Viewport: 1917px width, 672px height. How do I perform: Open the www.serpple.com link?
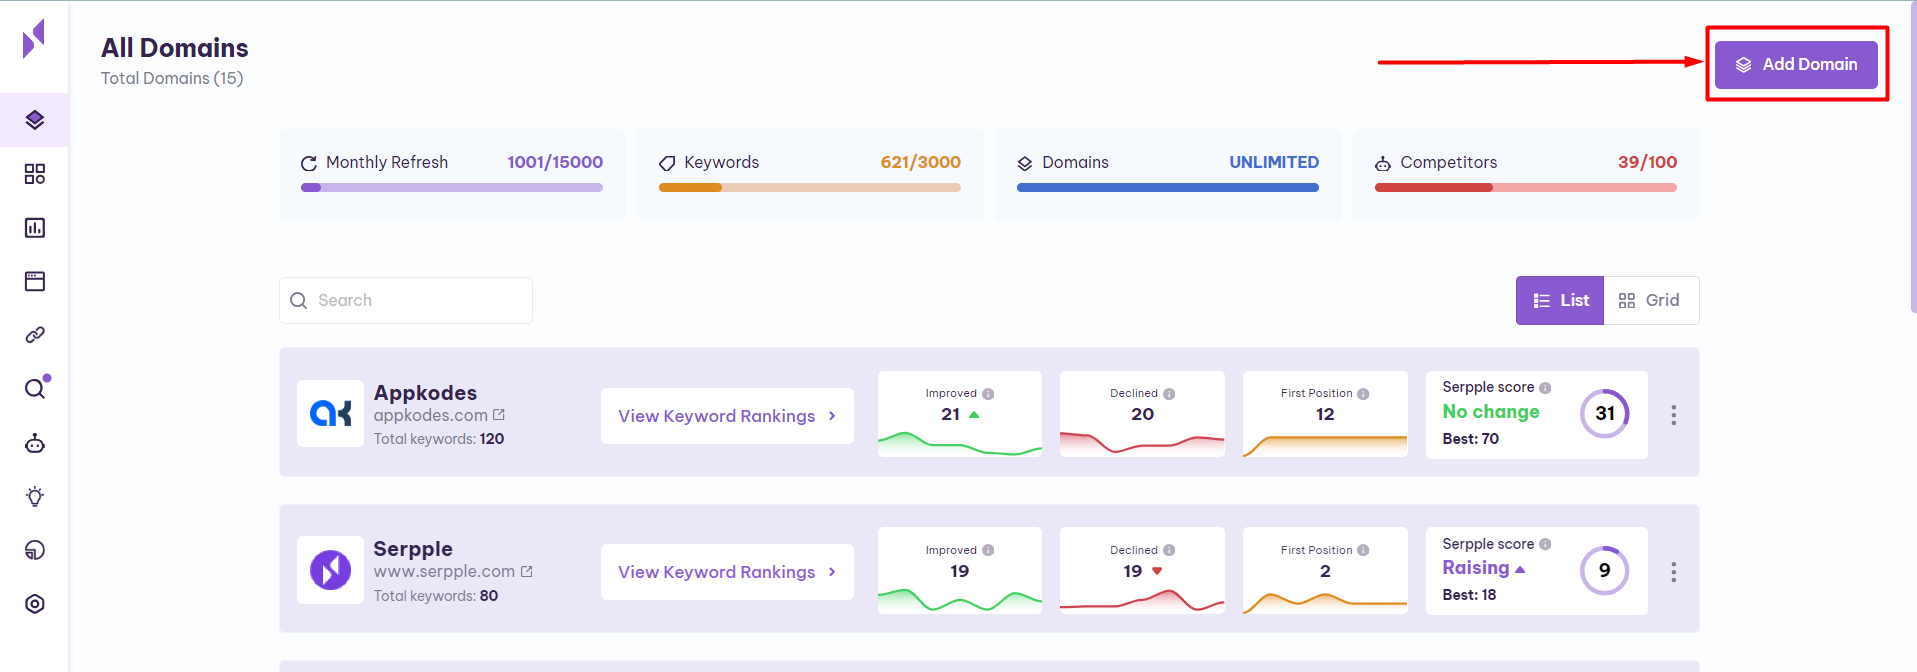tap(444, 571)
